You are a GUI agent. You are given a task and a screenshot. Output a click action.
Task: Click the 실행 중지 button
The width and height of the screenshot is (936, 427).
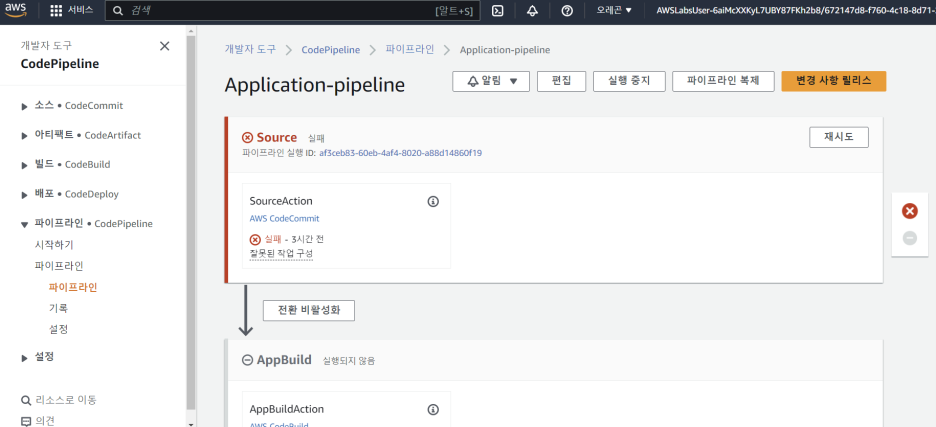(629, 81)
